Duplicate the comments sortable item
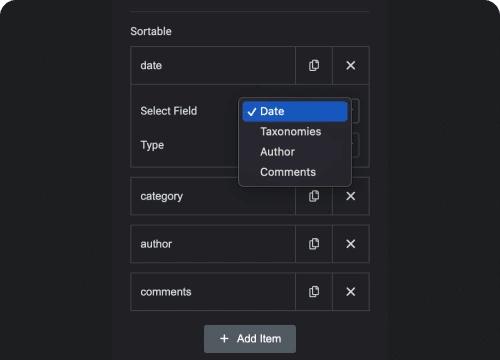The height and width of the screenshot is (360, 500). (314, 292)
